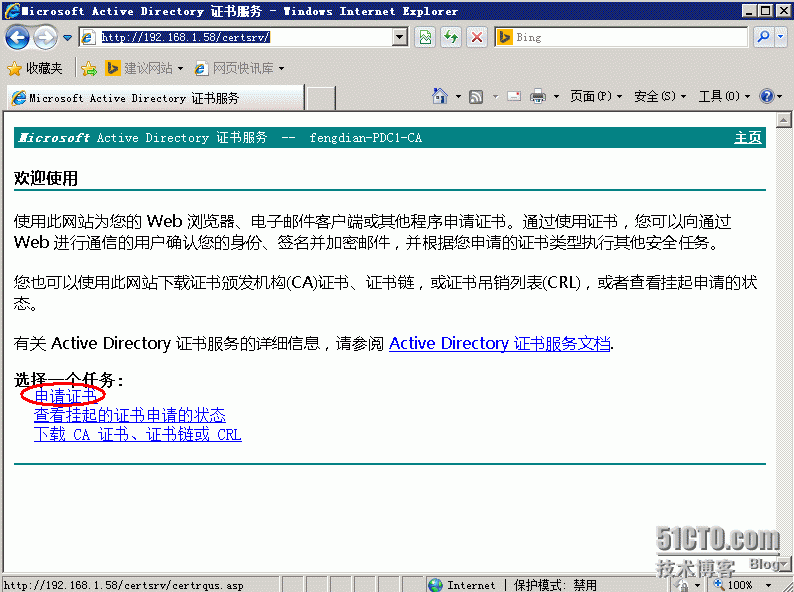Click the 申请证书 link

coord(65,395)
